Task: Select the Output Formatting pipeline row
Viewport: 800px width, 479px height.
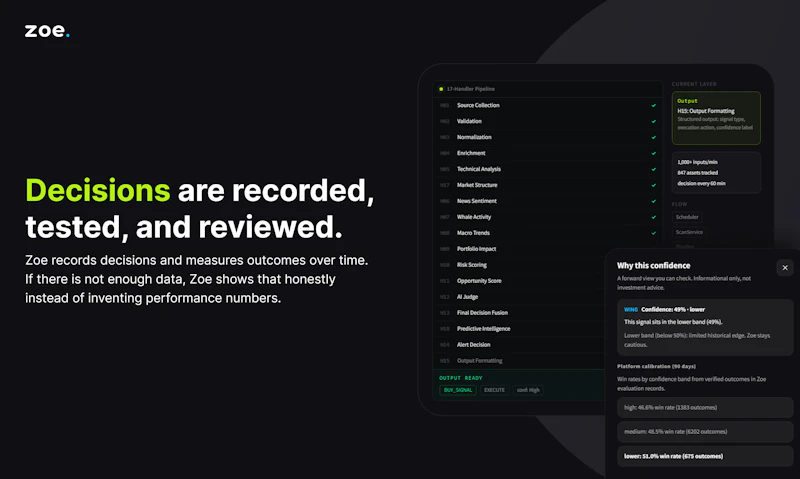Action: [x=519, y=360]
